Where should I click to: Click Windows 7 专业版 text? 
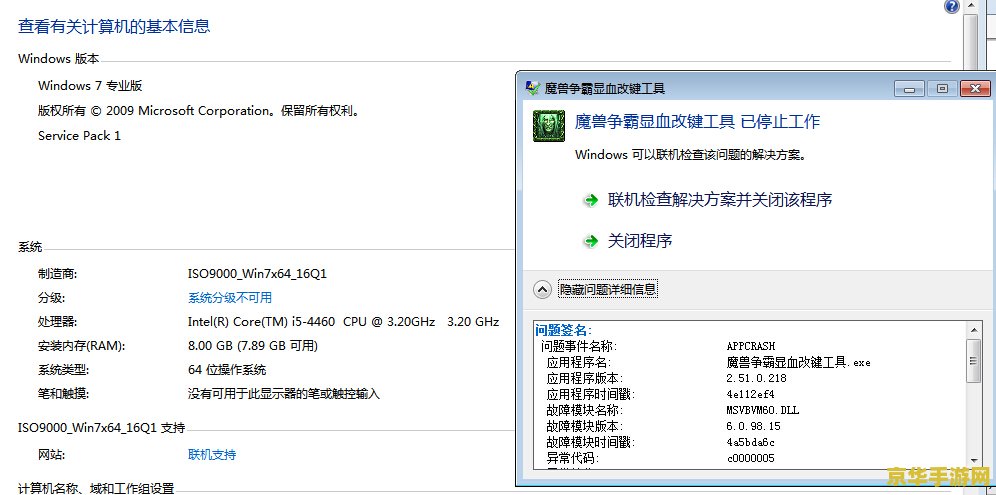[x=90, y=86]
